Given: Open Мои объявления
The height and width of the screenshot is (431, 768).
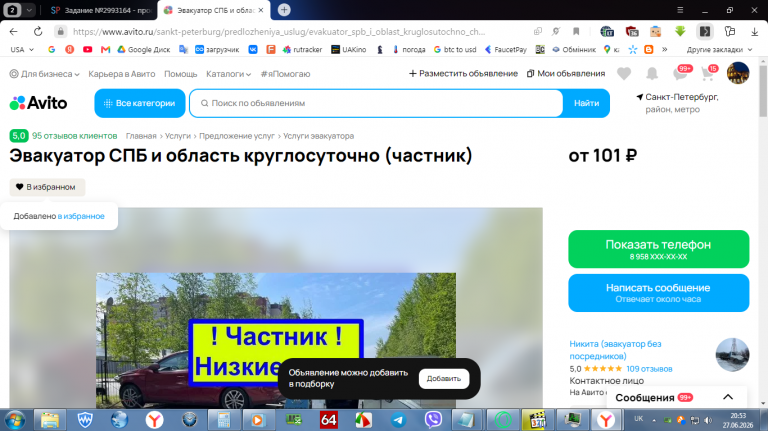Looking at the screenshot, I should [566, 73].
